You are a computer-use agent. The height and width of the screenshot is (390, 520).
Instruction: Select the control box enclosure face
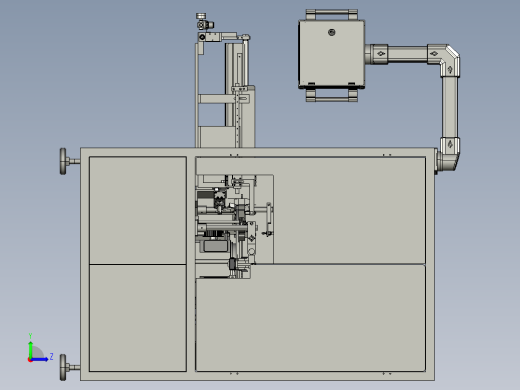(332, 53)
